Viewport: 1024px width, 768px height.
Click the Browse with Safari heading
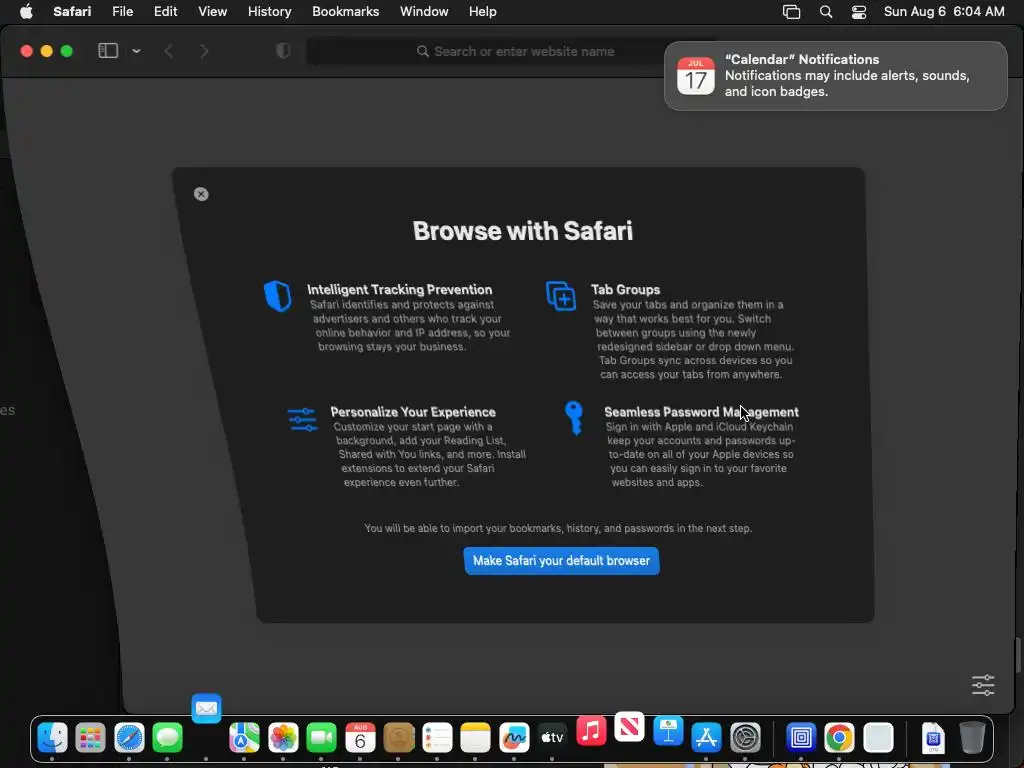coord(522,231)
